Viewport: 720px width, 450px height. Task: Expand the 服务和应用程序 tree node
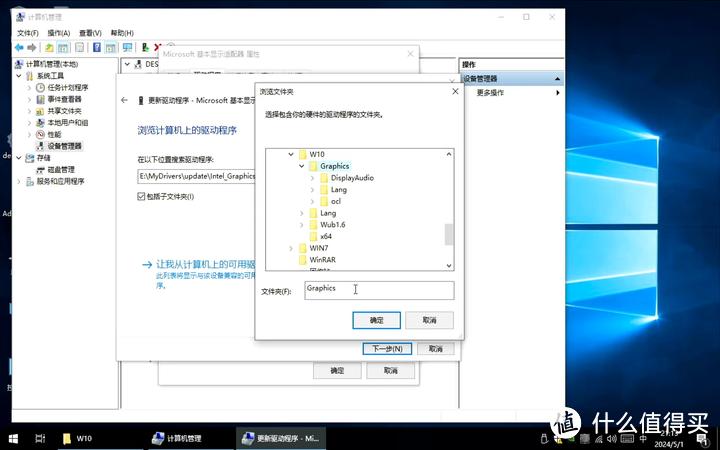tap(17, 181)
